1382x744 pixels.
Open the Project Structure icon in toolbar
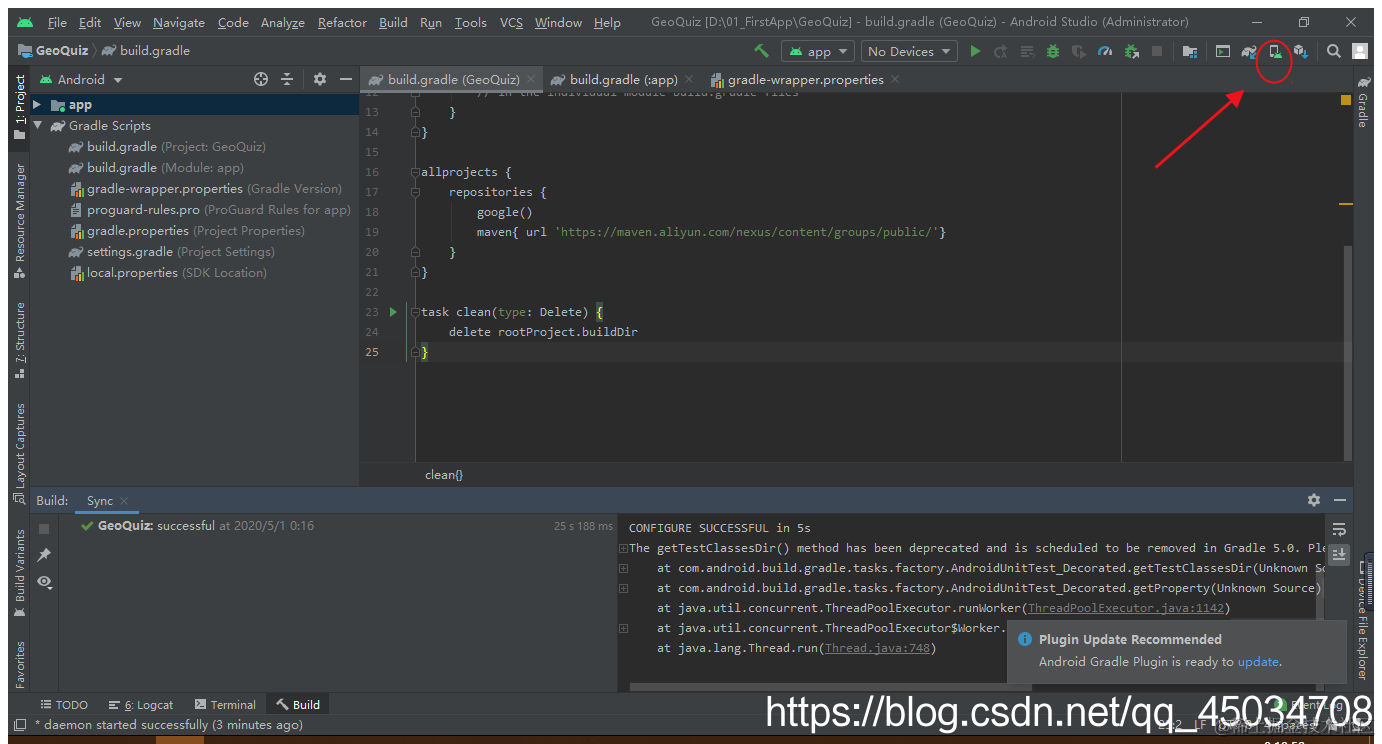tap(1190, 51)
